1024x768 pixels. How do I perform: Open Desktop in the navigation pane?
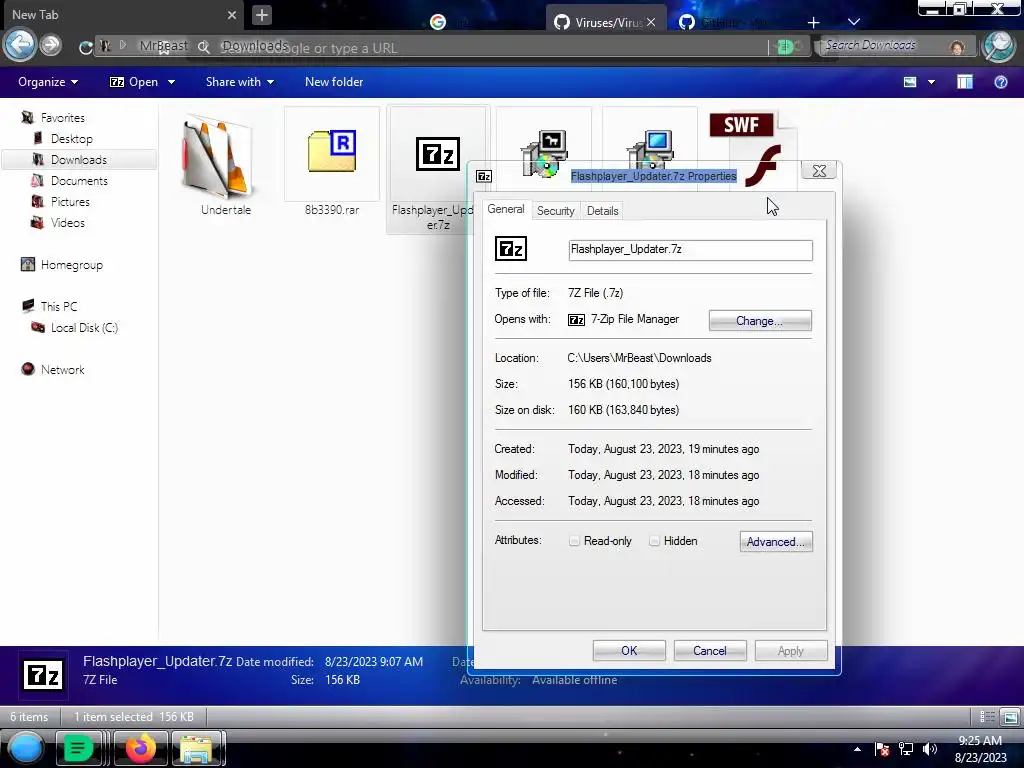[x=72, y=138]
